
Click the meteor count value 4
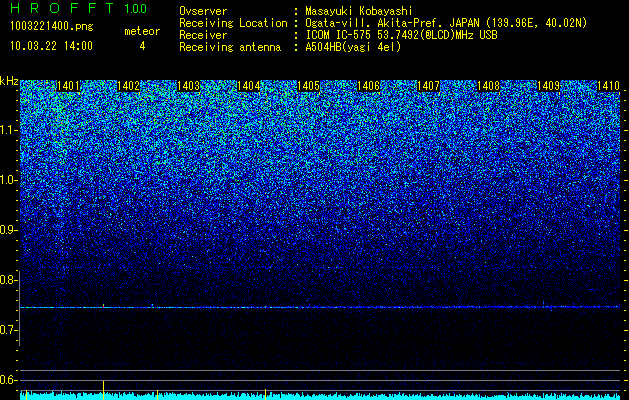click(142, 46)
